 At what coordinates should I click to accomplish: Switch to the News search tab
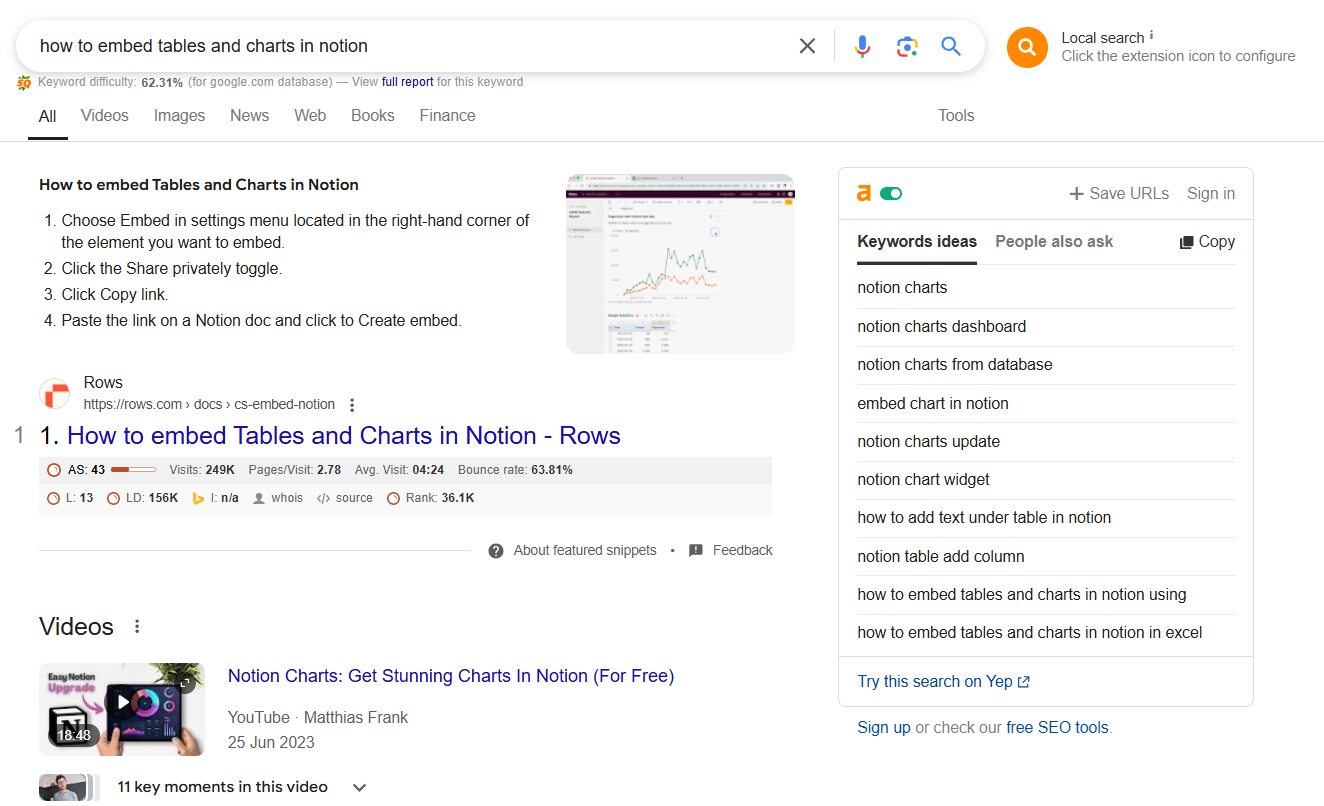click(x=249, y=116)
